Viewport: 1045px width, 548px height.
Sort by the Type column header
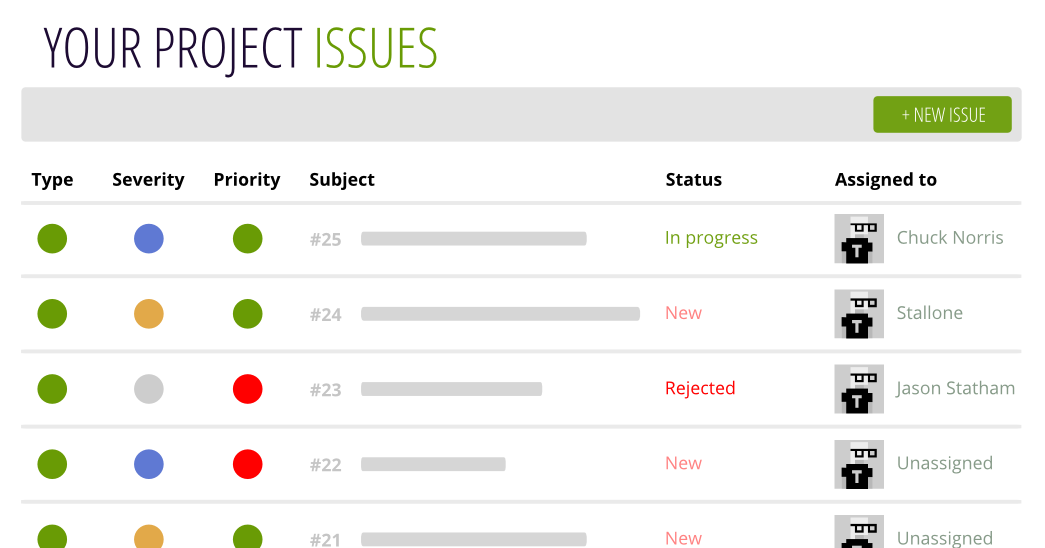click(x=52, y=180)
